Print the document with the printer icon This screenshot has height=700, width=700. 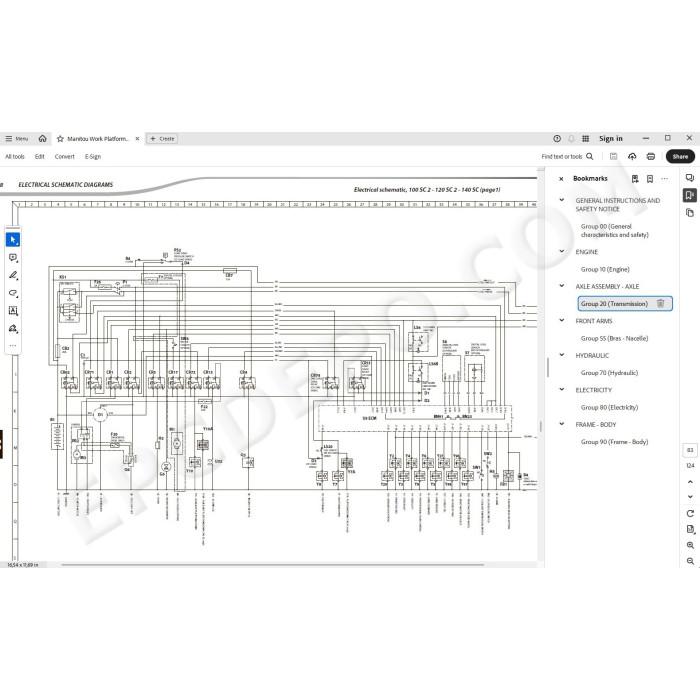(x=651, y=156)
